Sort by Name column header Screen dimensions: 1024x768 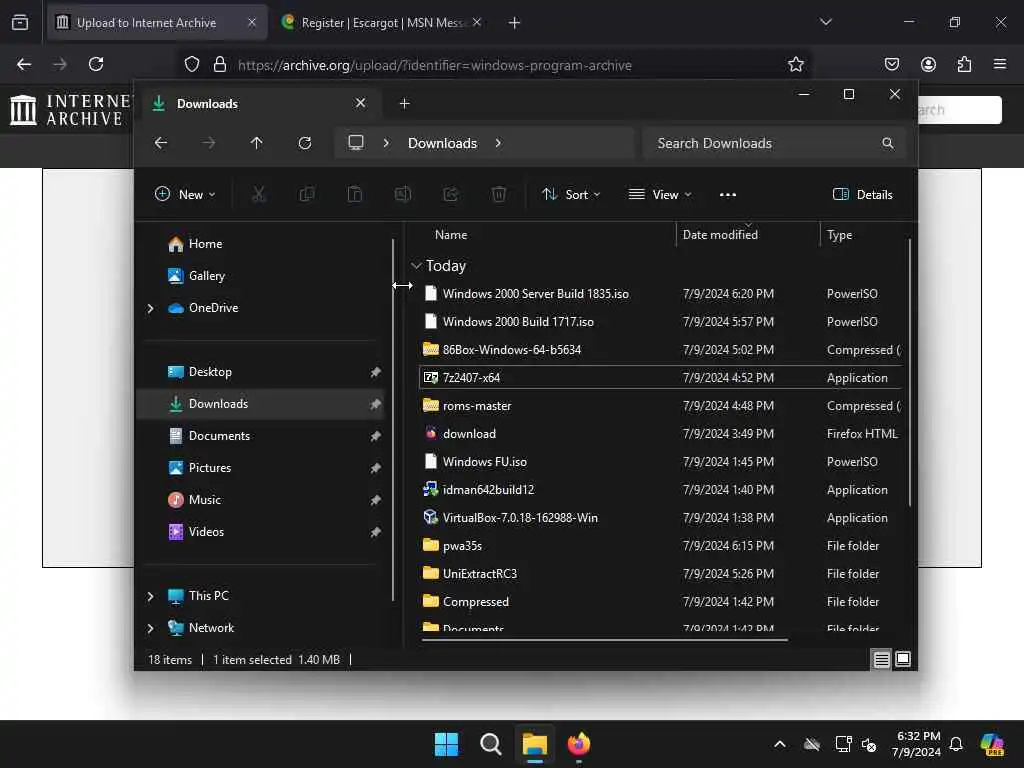tap(451, 234)
